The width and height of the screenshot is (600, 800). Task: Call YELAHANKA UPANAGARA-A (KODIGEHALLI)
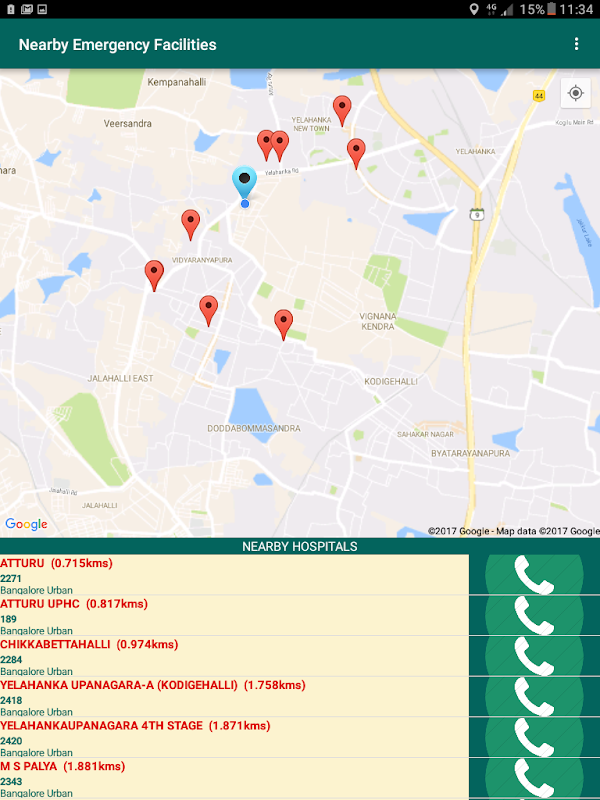point(534,696)
